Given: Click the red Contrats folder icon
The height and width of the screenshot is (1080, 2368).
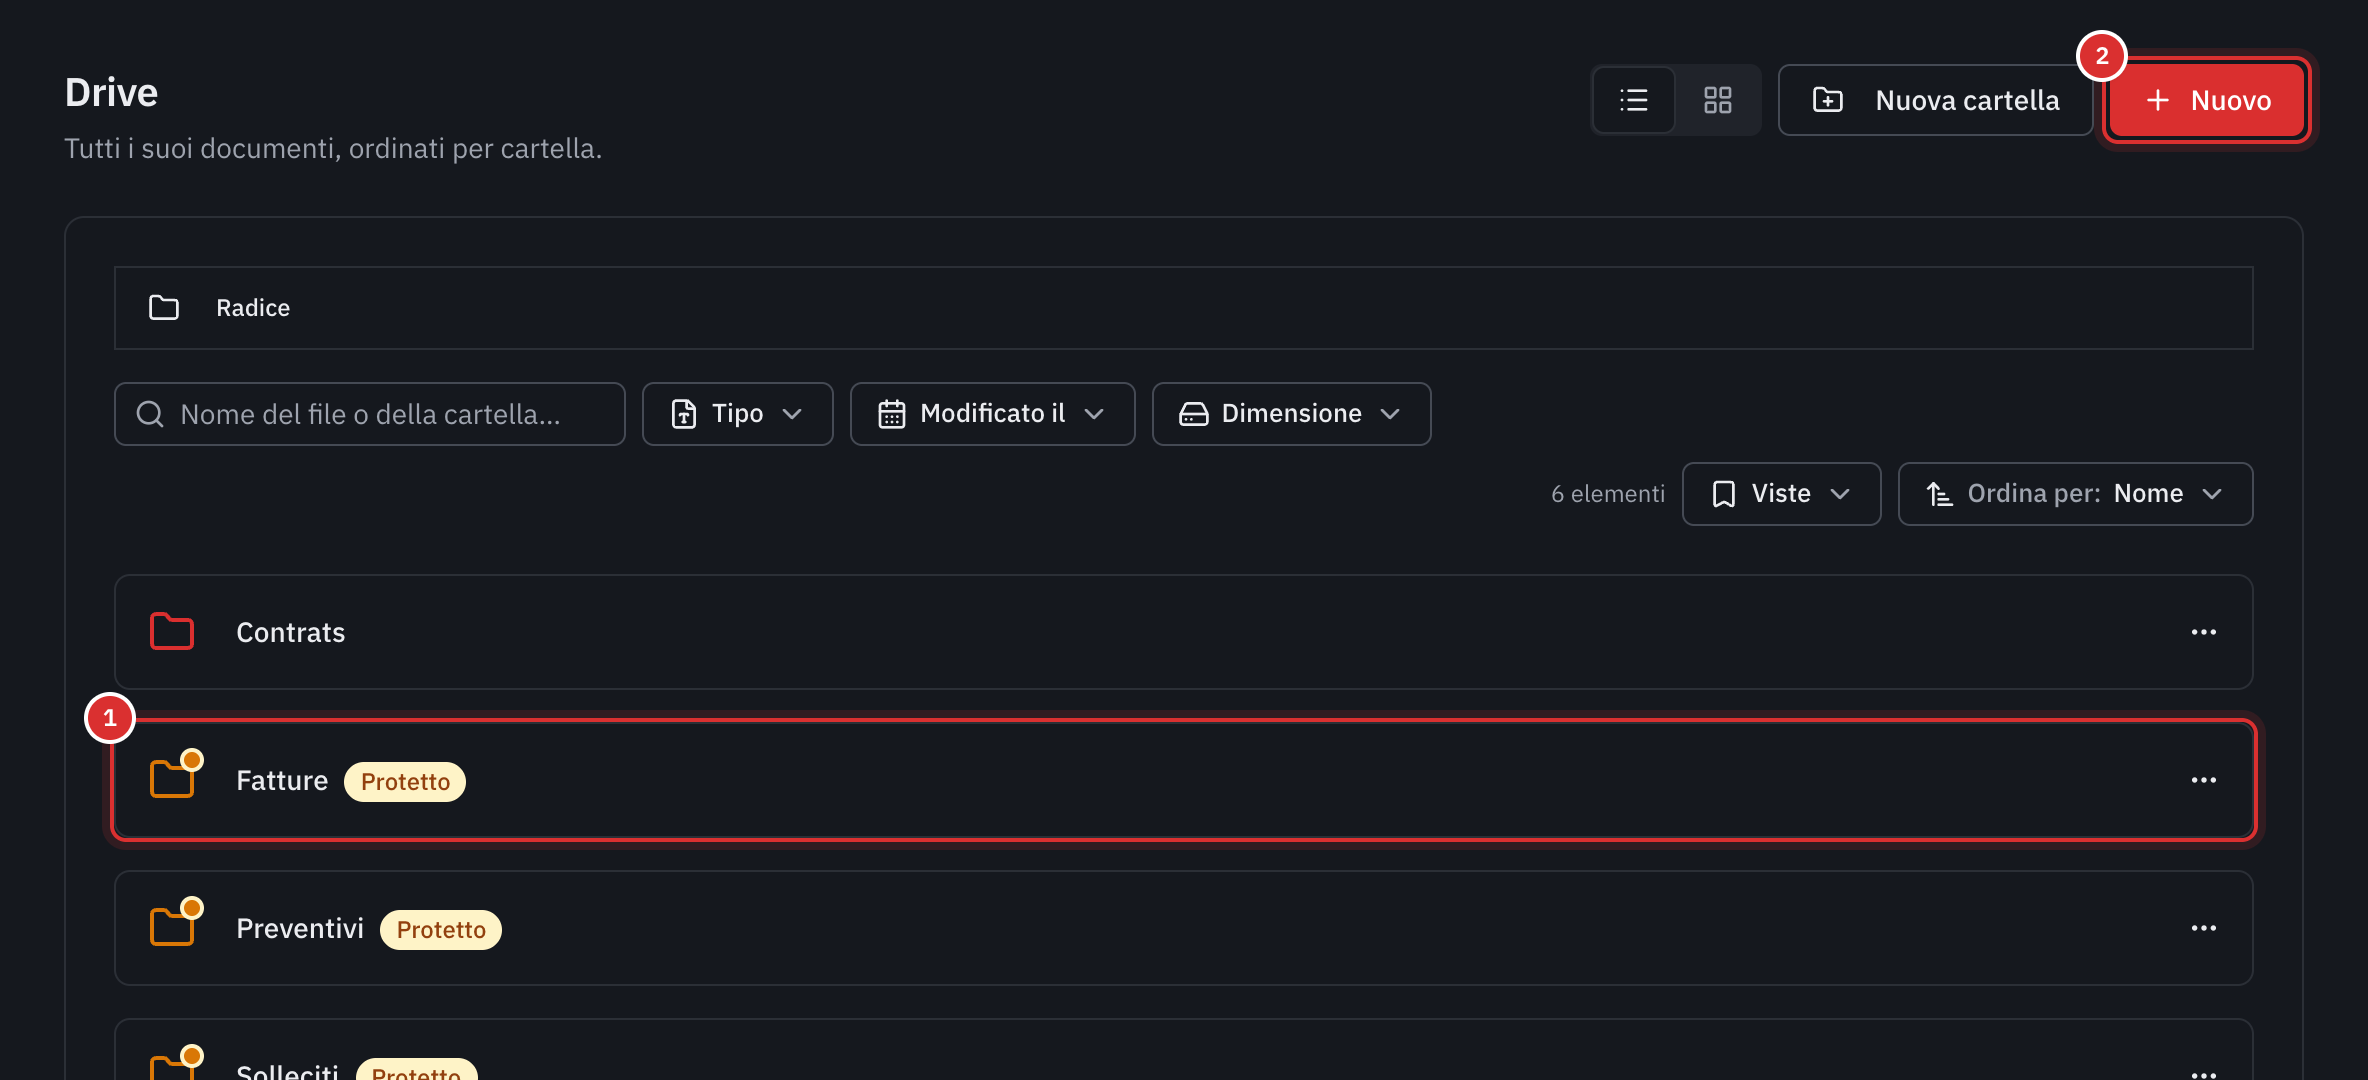Looking at the screenshot, I should (x=172, y=632).
